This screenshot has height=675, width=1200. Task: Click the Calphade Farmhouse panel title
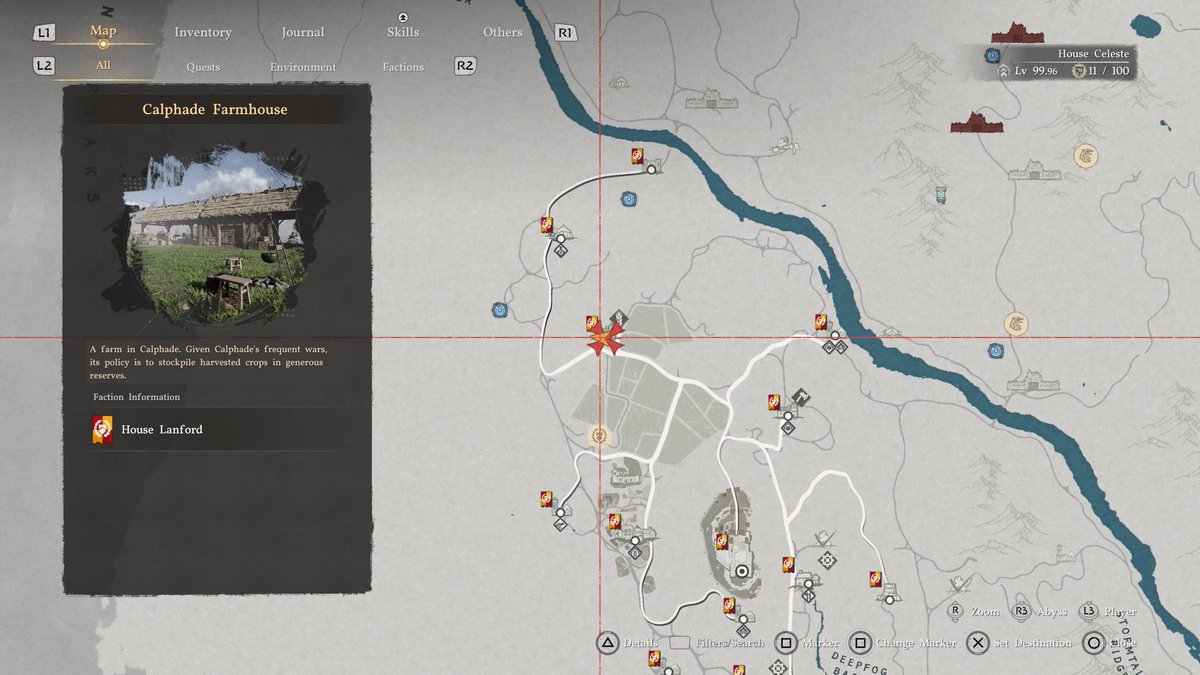click(217, 109)
